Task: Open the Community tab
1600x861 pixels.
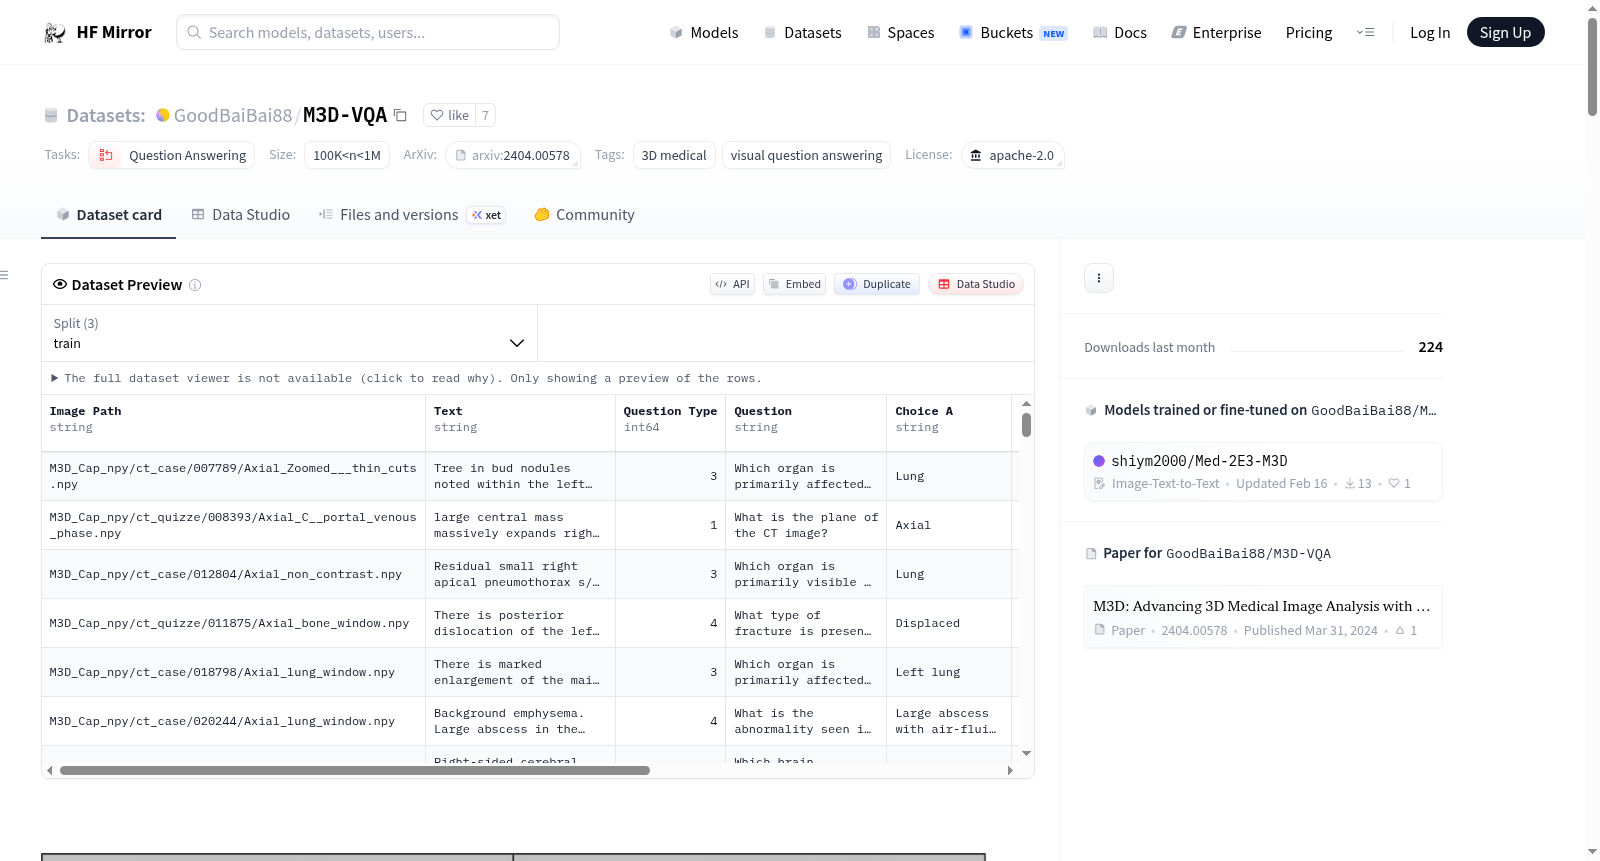Action: click(x=585, y=215)
